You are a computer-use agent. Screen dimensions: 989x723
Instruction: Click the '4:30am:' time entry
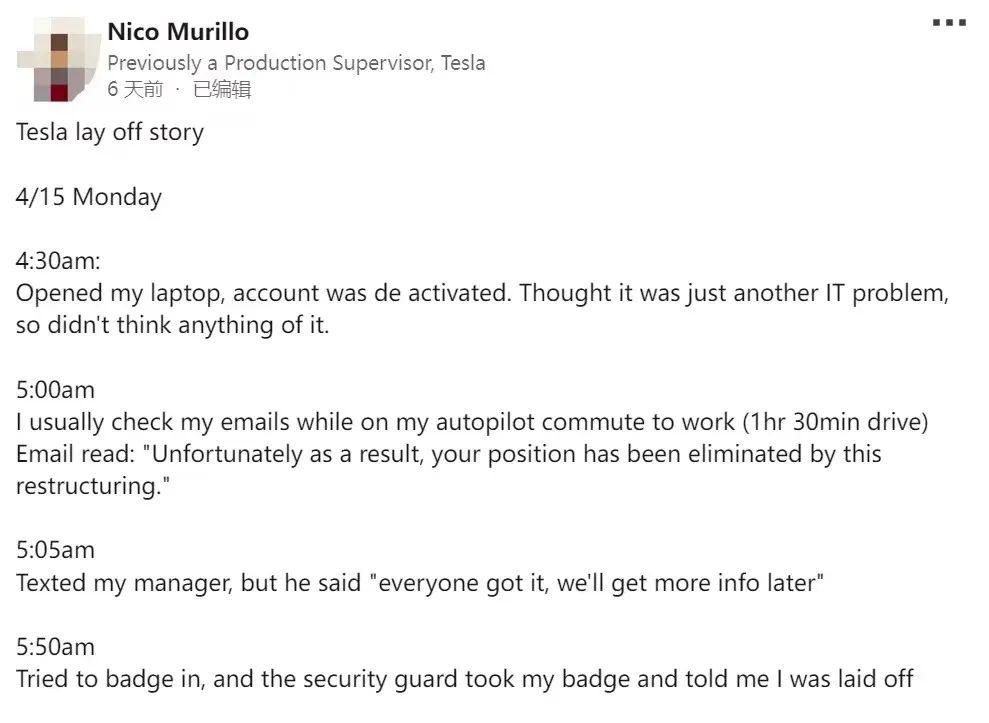(x=58, y=261)
